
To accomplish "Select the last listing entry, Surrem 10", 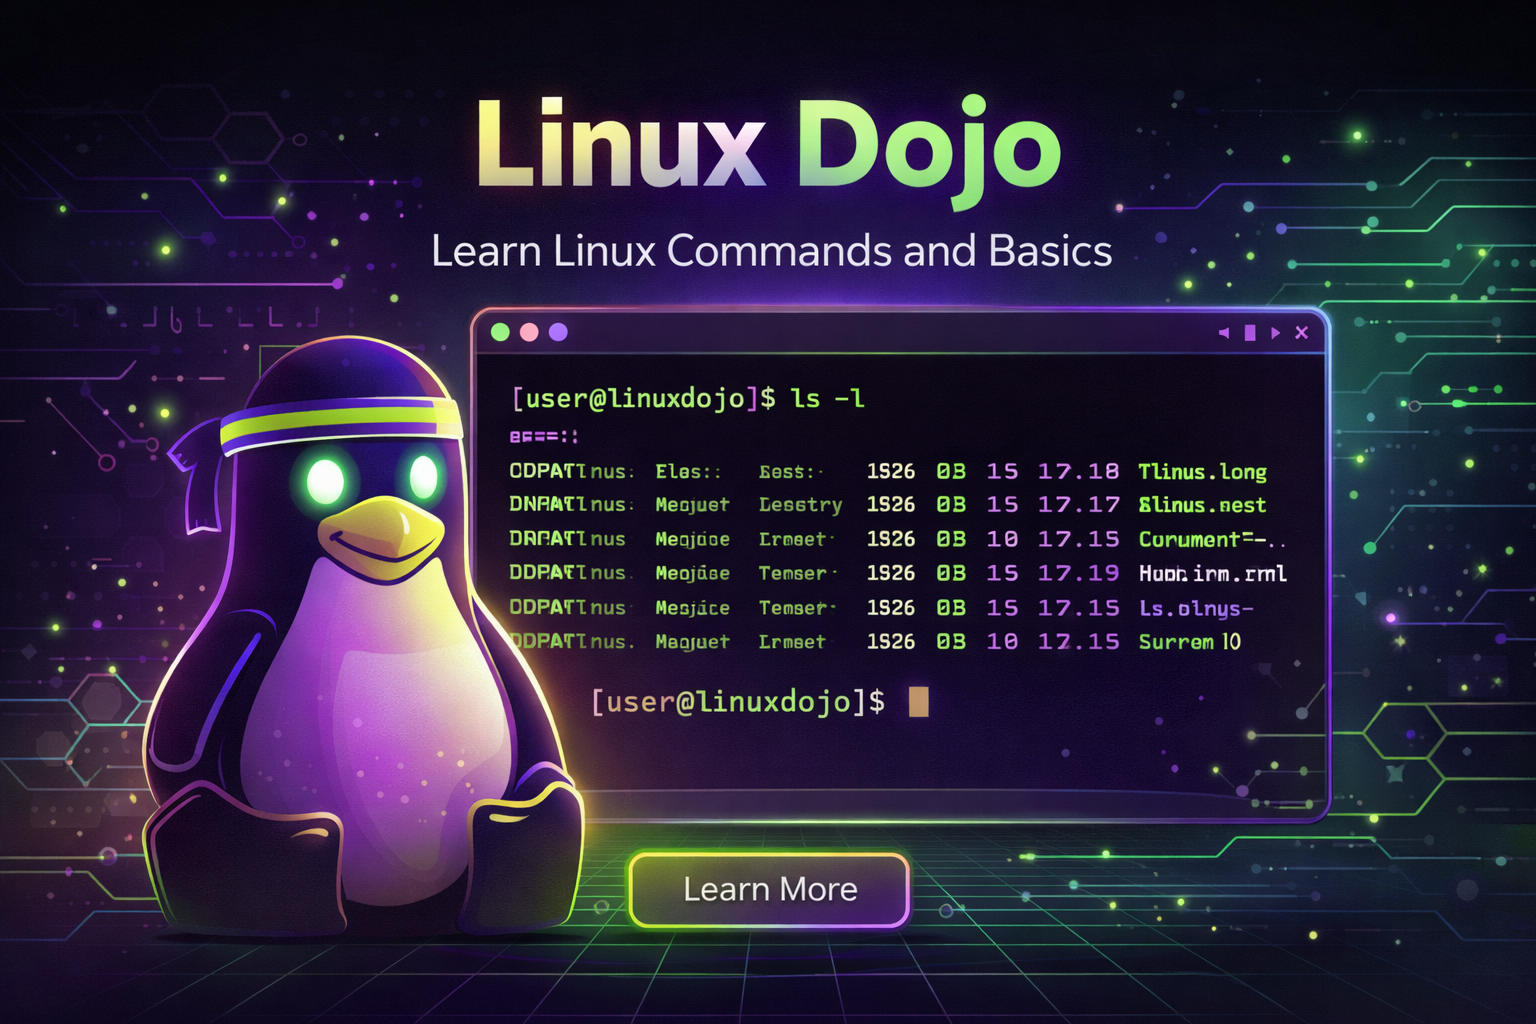I will [1189, 642].
